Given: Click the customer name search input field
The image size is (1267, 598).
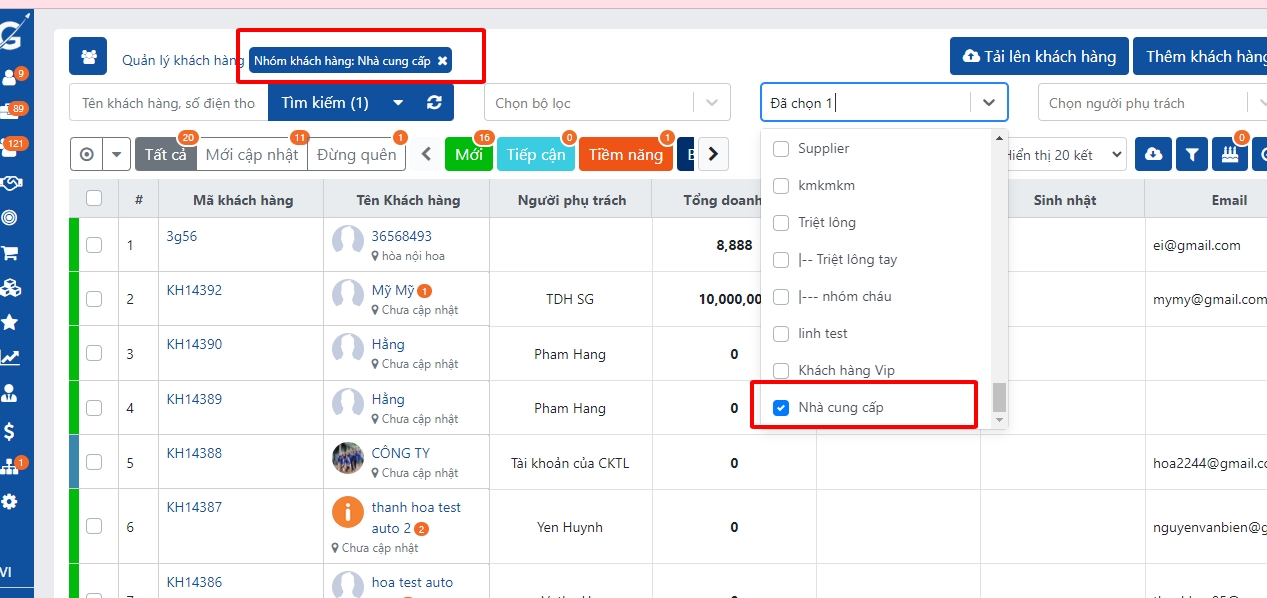Looking at the screenshot, I should (168, 103).
